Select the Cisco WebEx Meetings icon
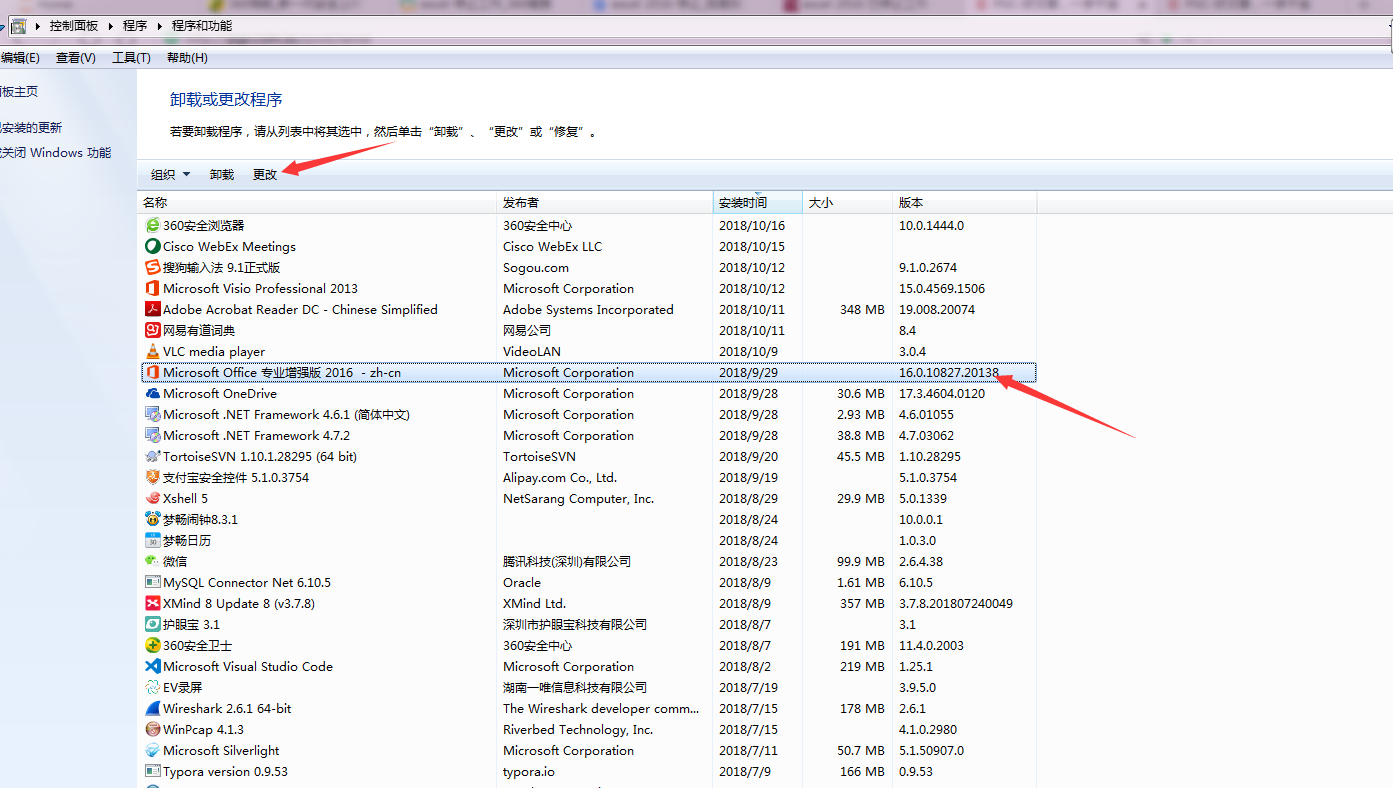Viewport: 1393px width, 788px height. click(153, 246)
